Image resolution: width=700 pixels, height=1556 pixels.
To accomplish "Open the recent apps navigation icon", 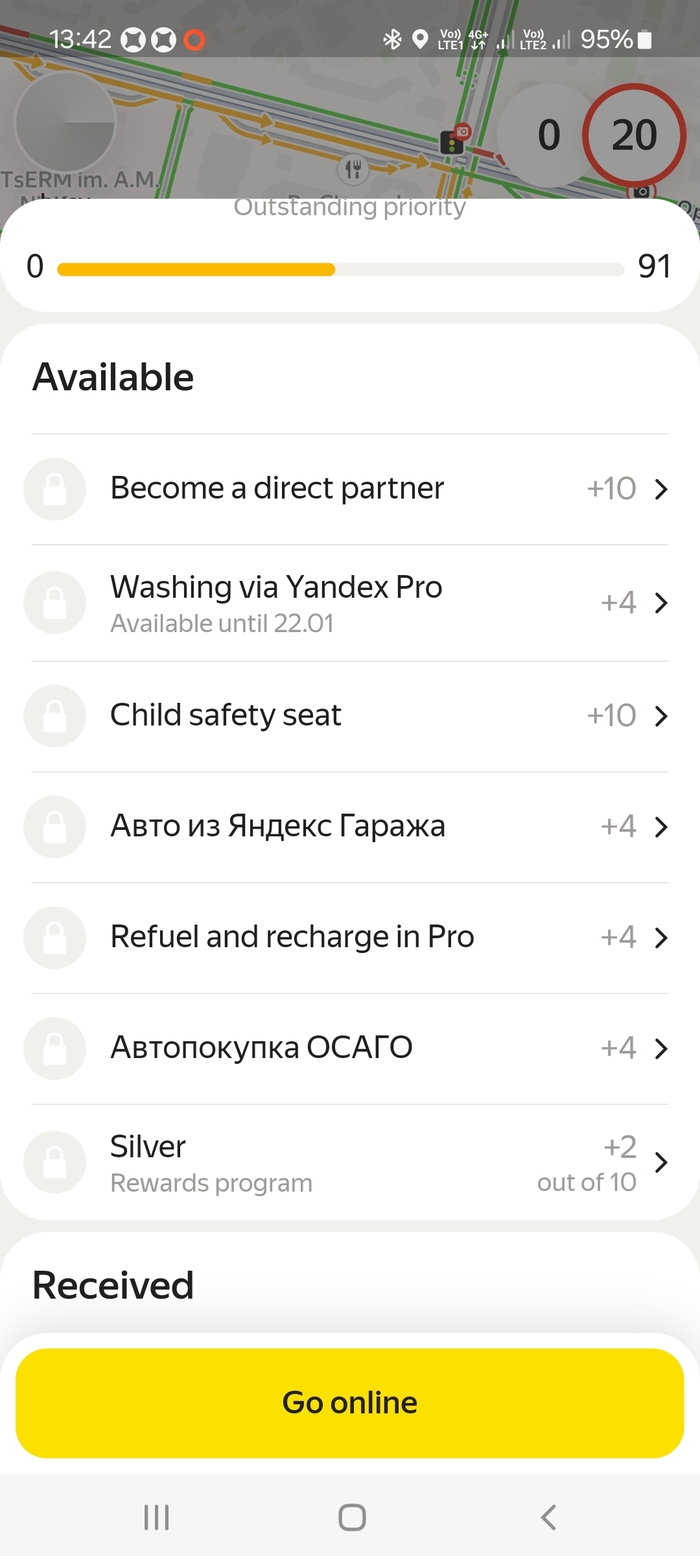I will point(156,1517).
